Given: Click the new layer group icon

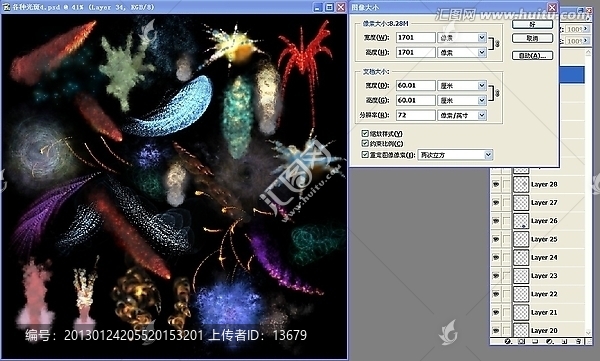Looking at the screenshot, I should coord(535,341).
